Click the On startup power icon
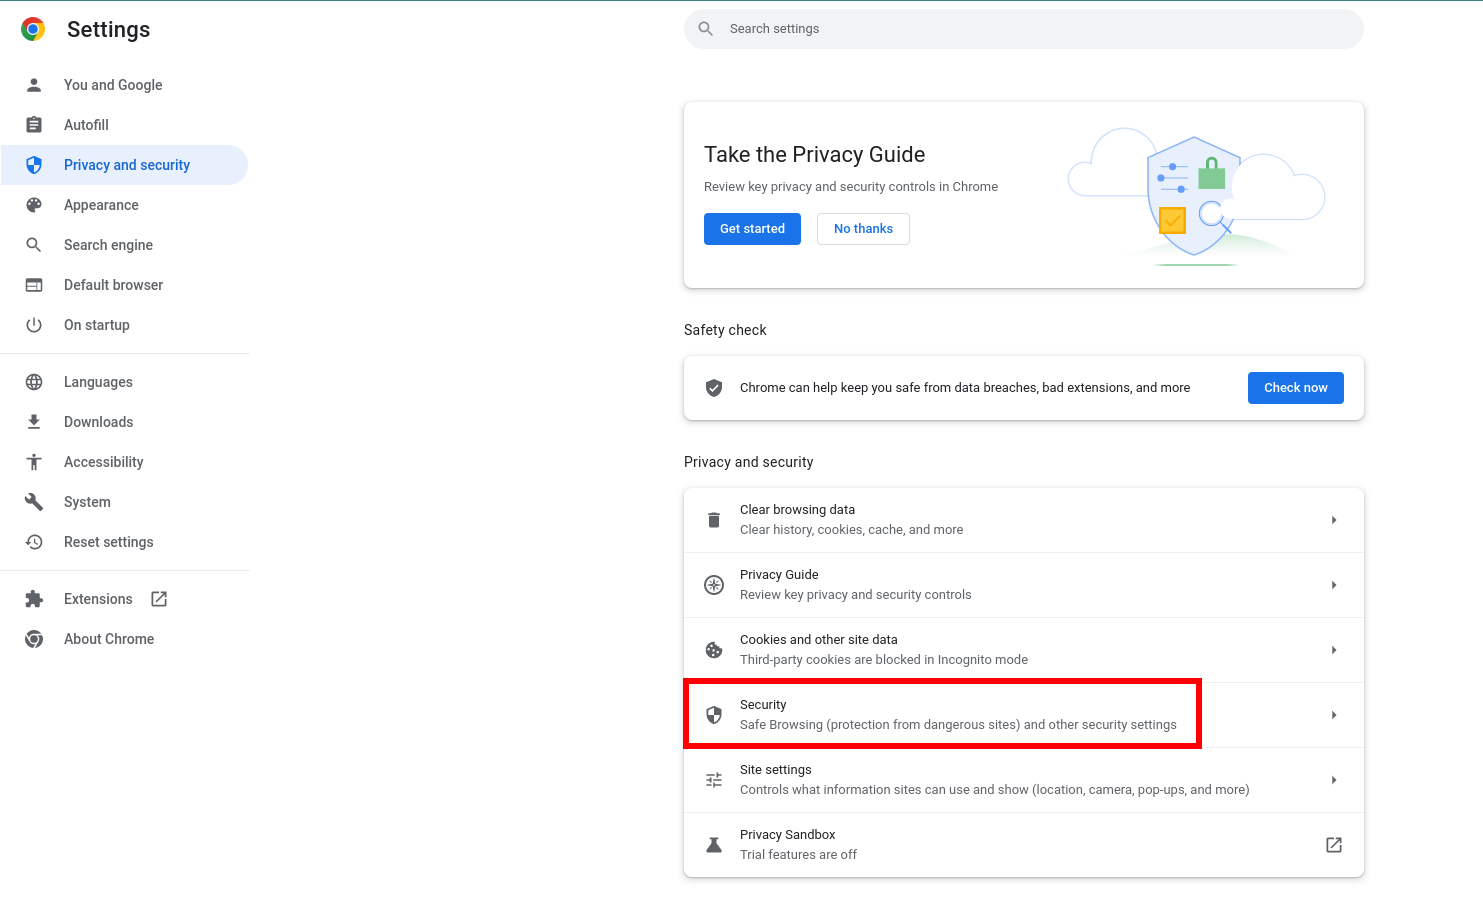 (x=34, y=325)
